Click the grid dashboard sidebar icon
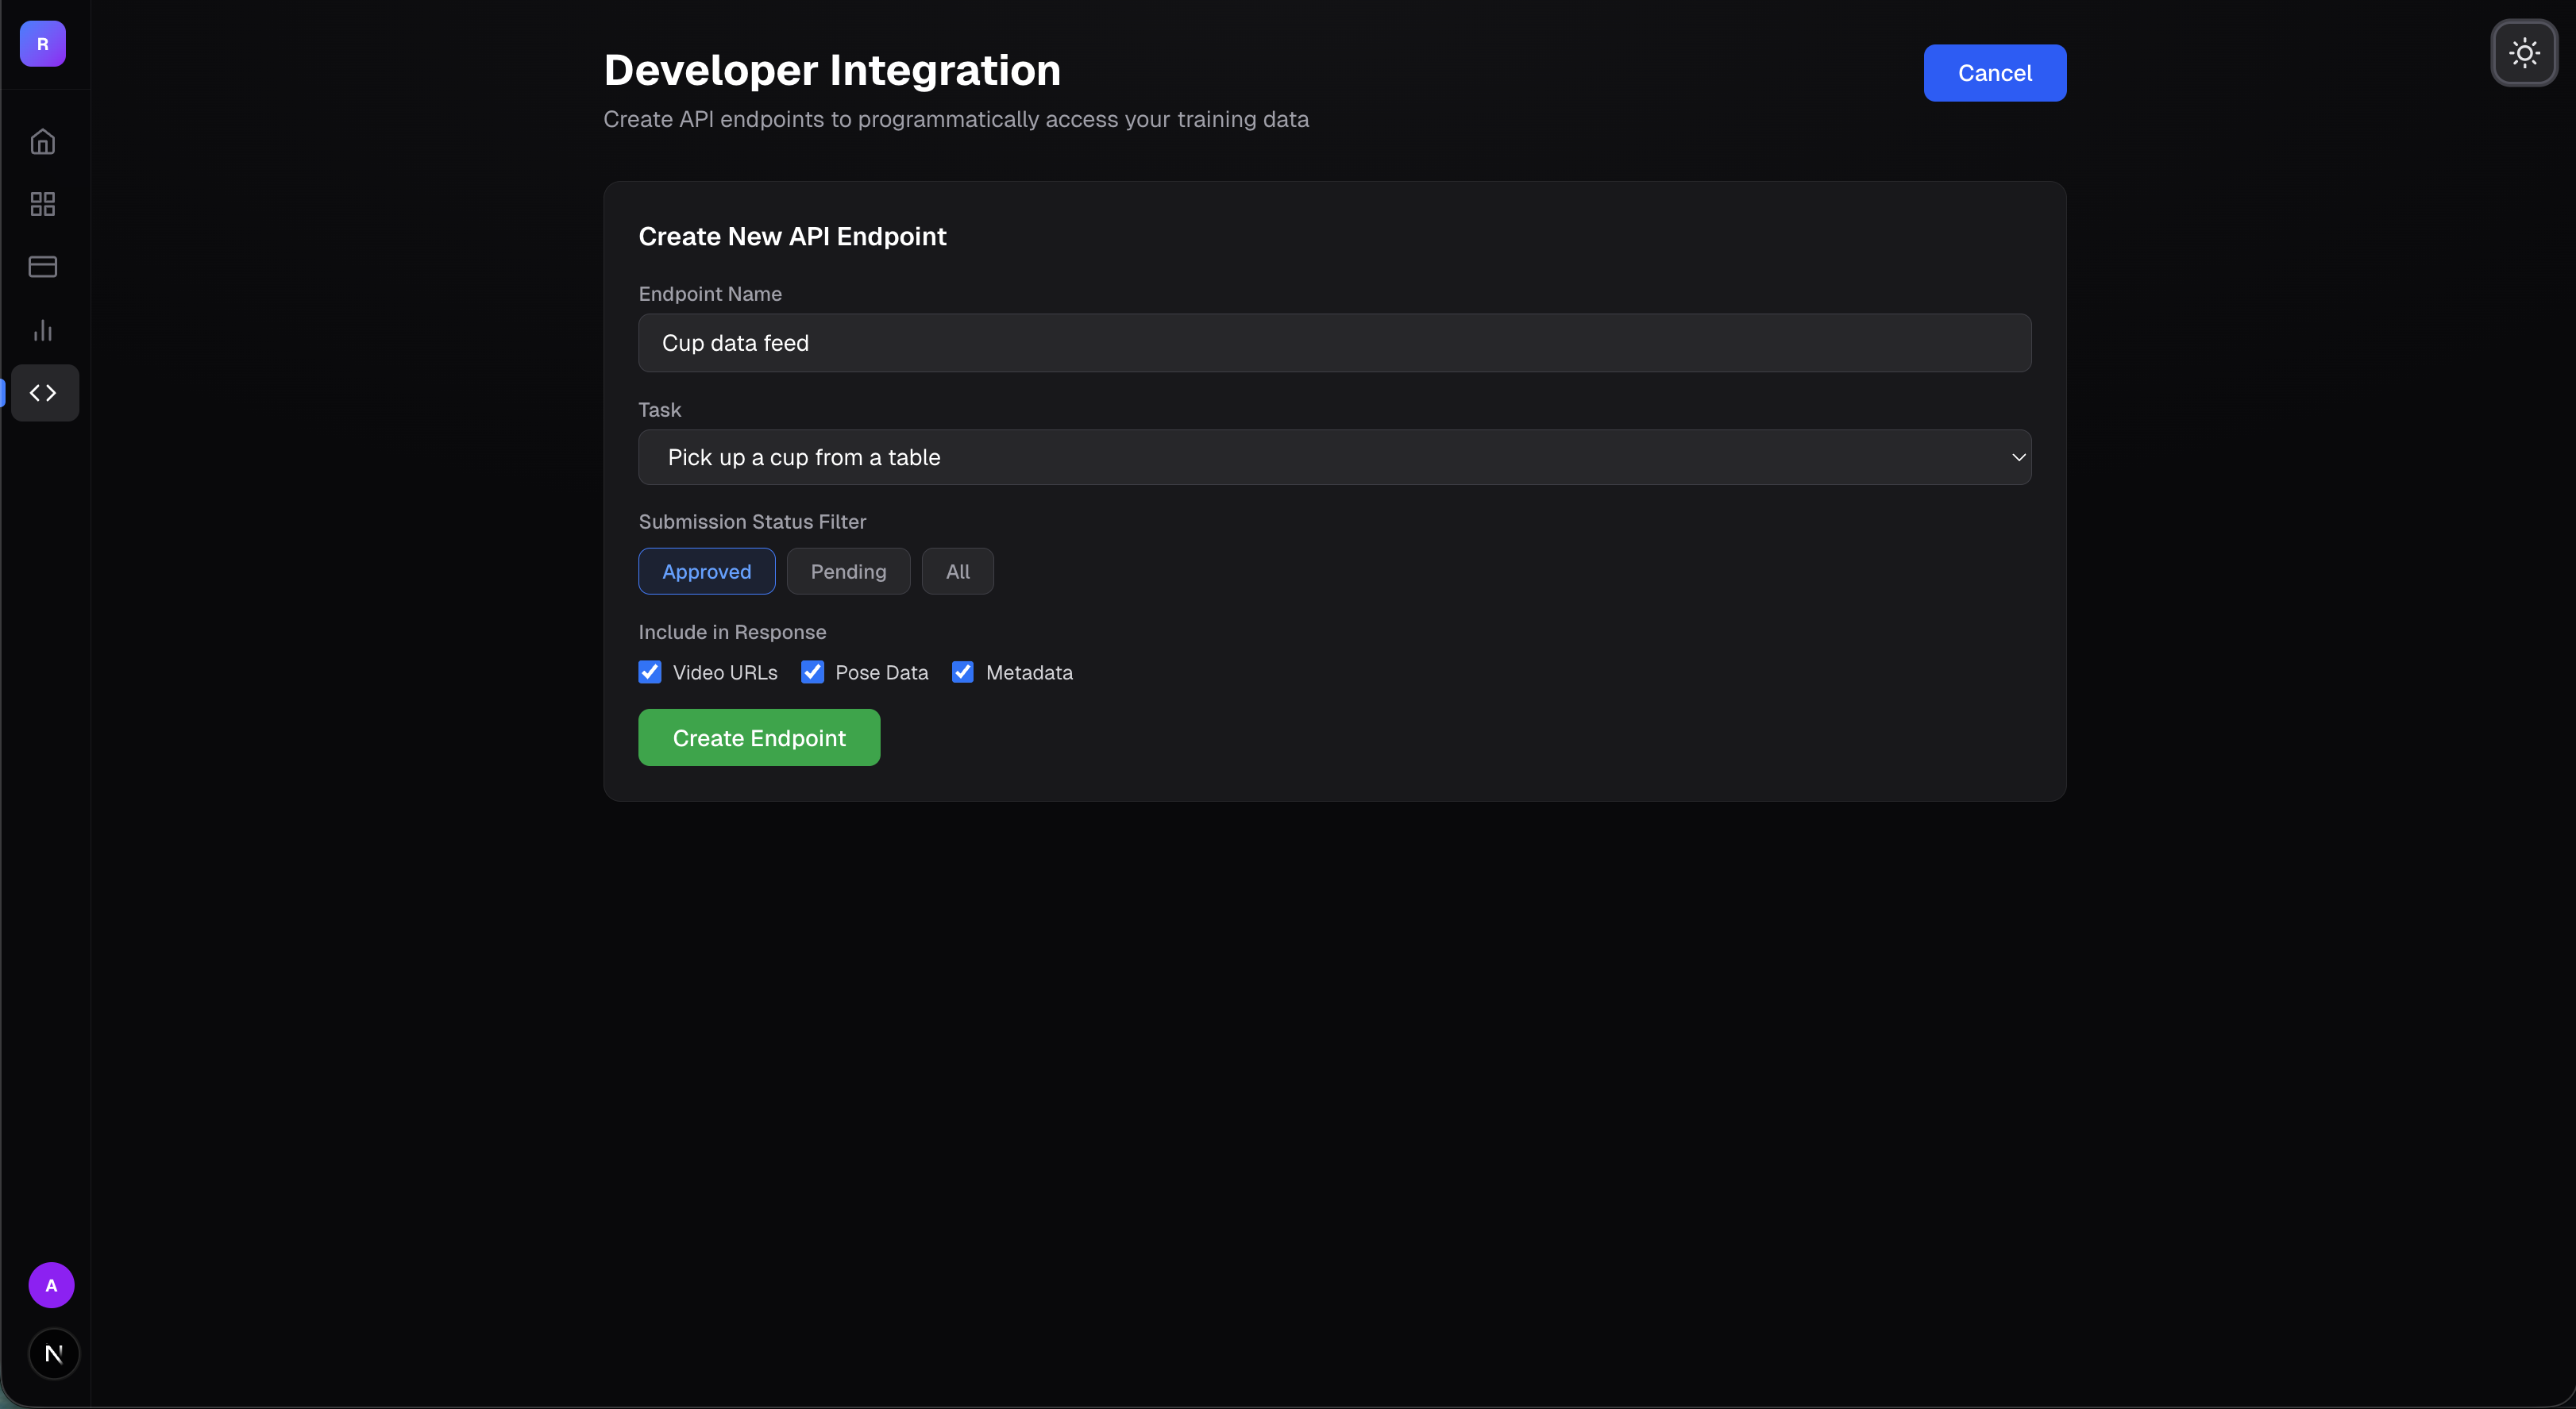The height and width of the screenshot is (1409, 2576). pos(43,204)
